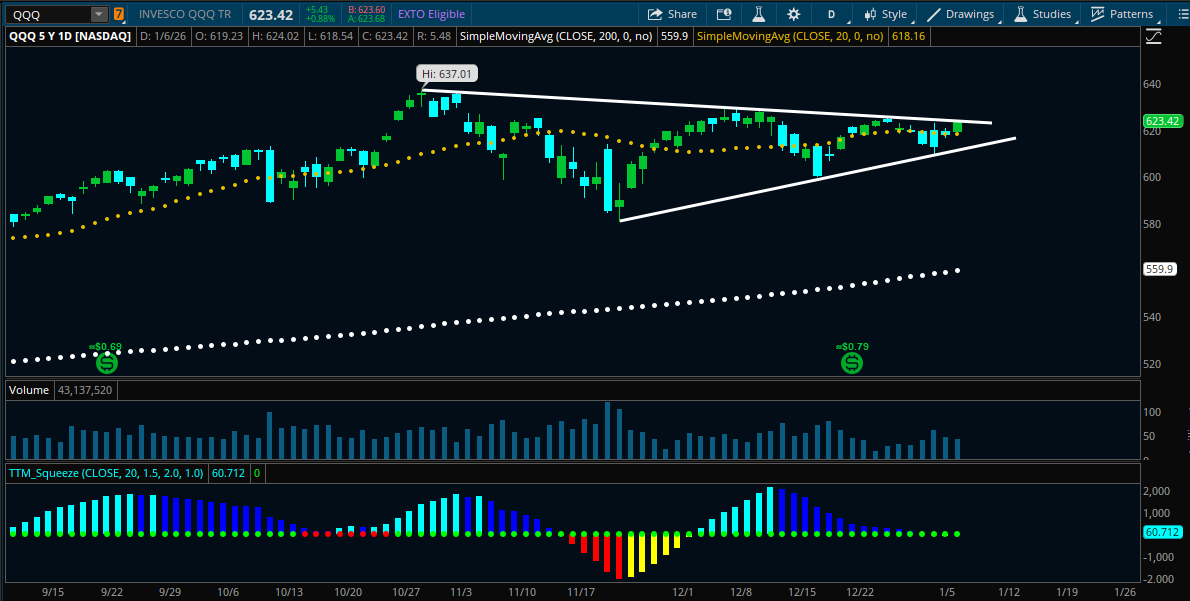Click the EXTO Eligible label
Image resolution: width=1190 pixels, height=601 pixels.
point(430,14)
